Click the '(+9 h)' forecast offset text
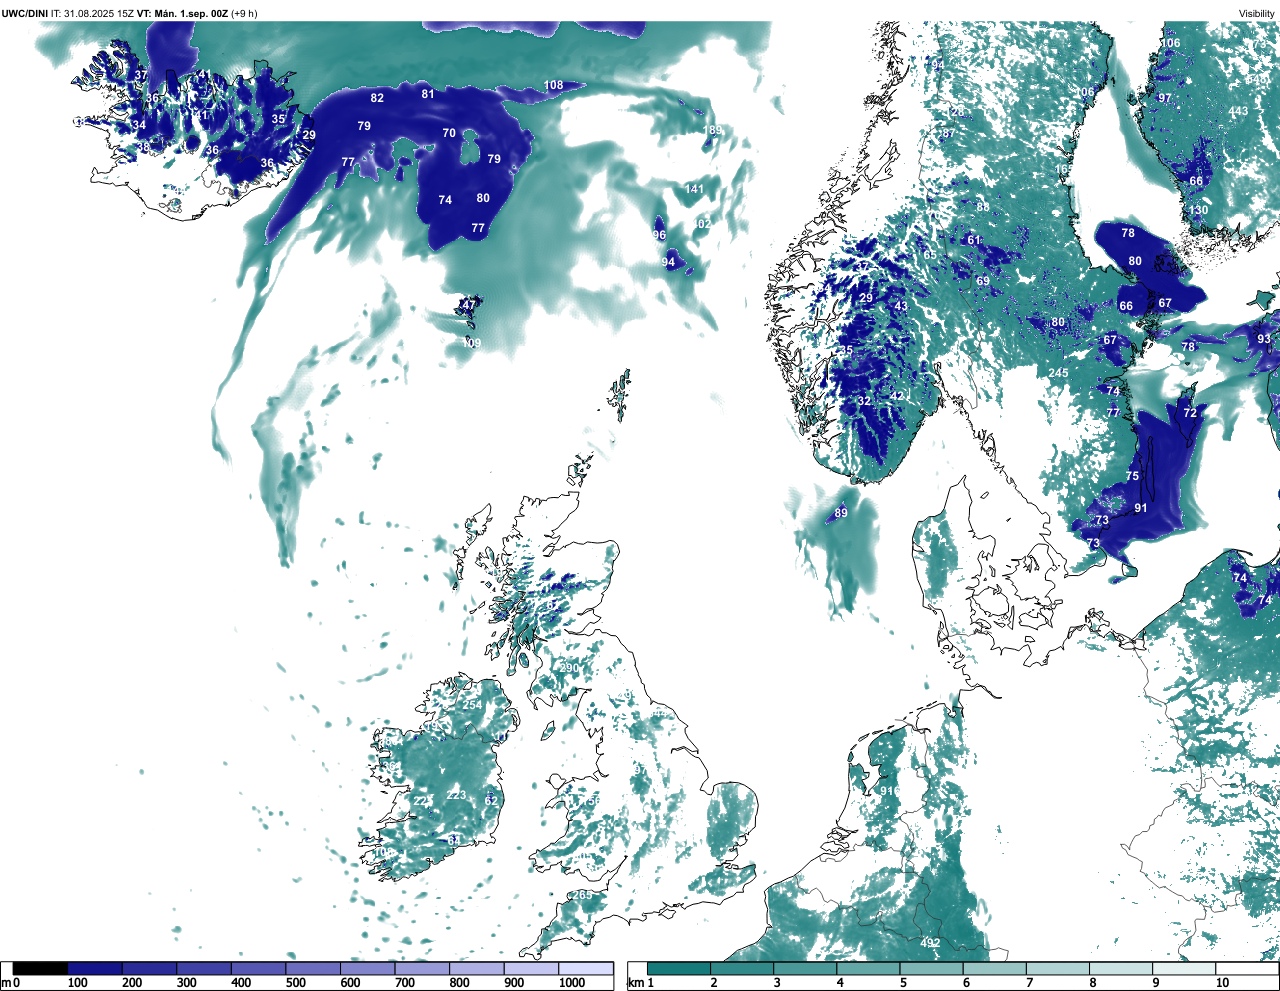Image resolution: width=1280 pixels, height=991 pixels. pyautogui.click(x=244, y=13)
